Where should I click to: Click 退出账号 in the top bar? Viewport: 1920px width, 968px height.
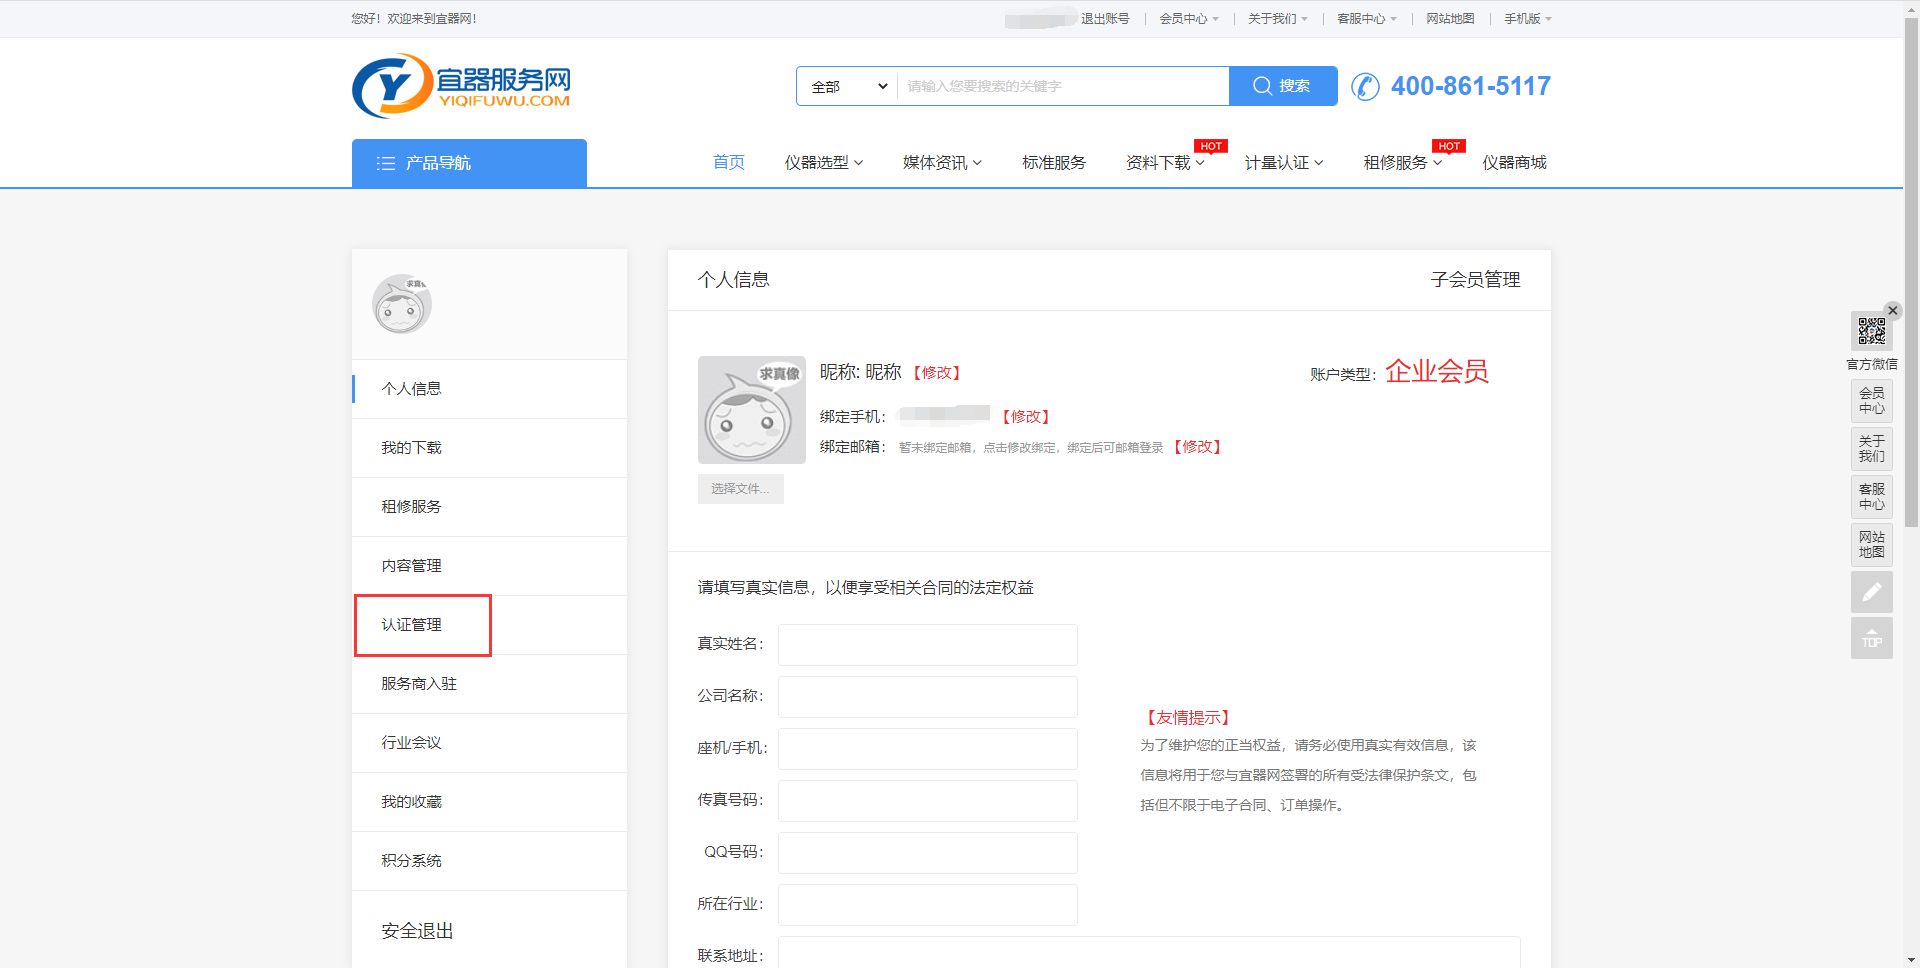1105,19
